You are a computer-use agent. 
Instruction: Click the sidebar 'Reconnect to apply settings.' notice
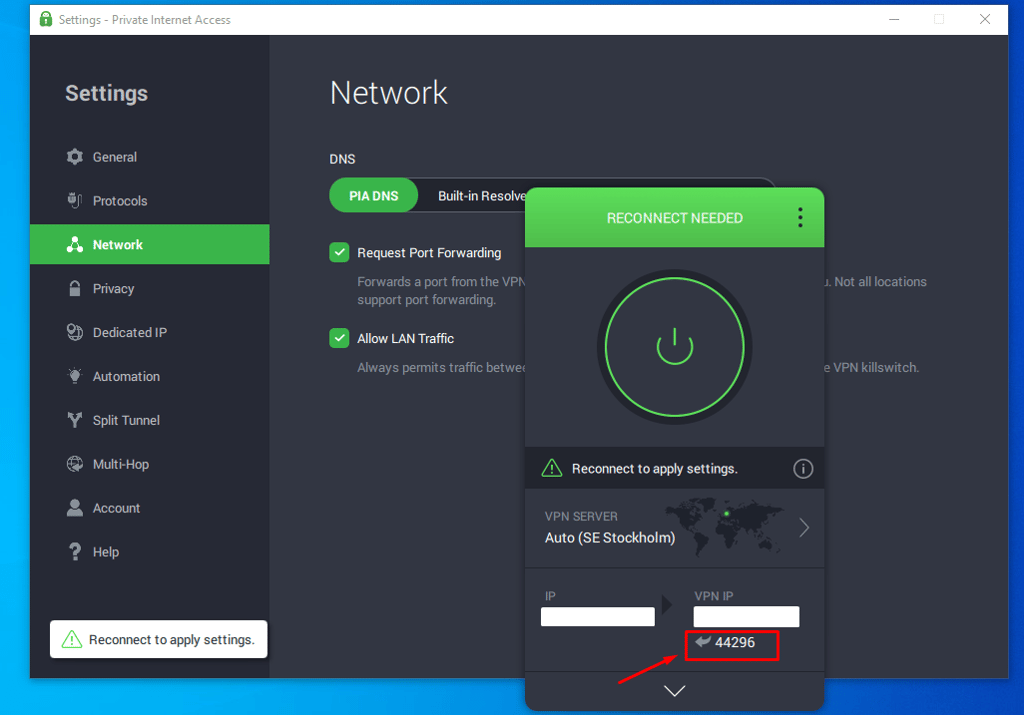tap(159, 639)
